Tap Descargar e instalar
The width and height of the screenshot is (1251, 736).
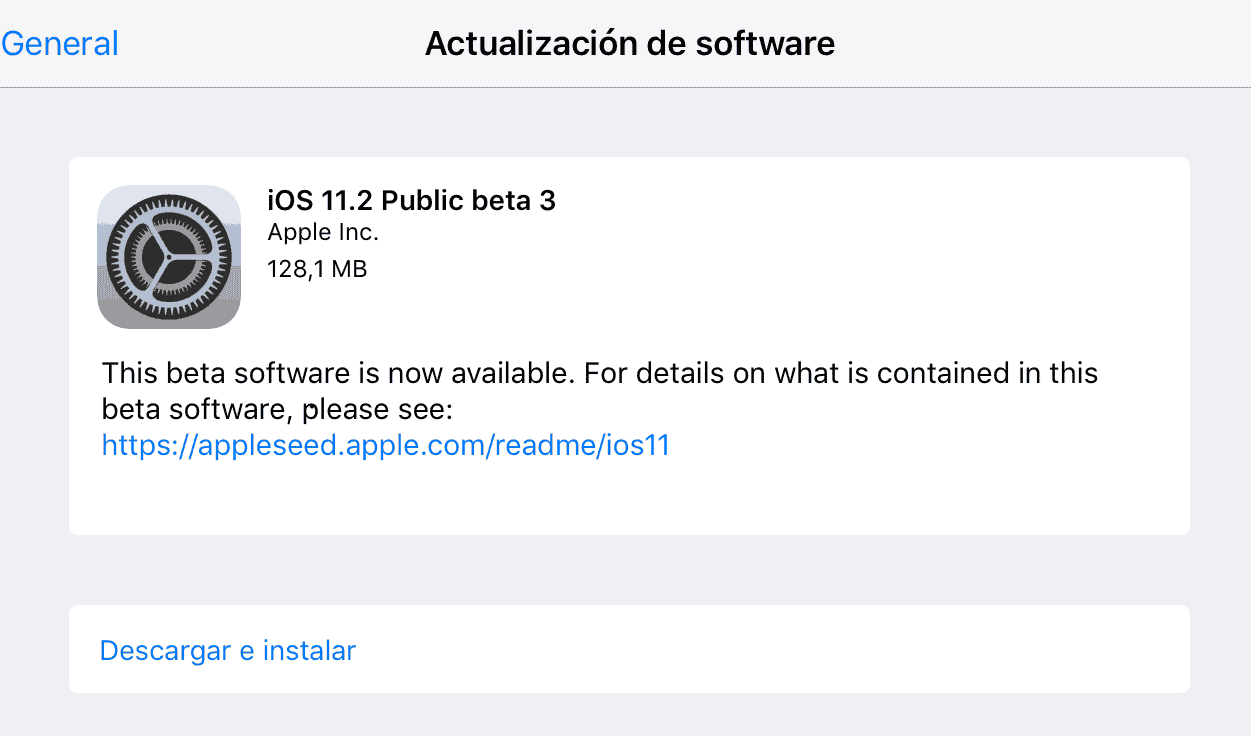[226, 650]
